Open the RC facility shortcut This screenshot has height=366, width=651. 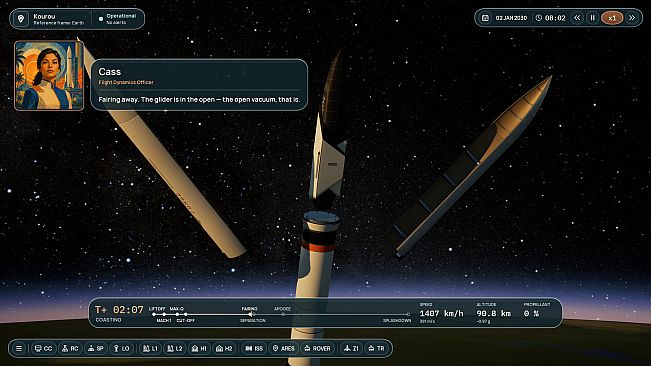(x=70, y=349)
